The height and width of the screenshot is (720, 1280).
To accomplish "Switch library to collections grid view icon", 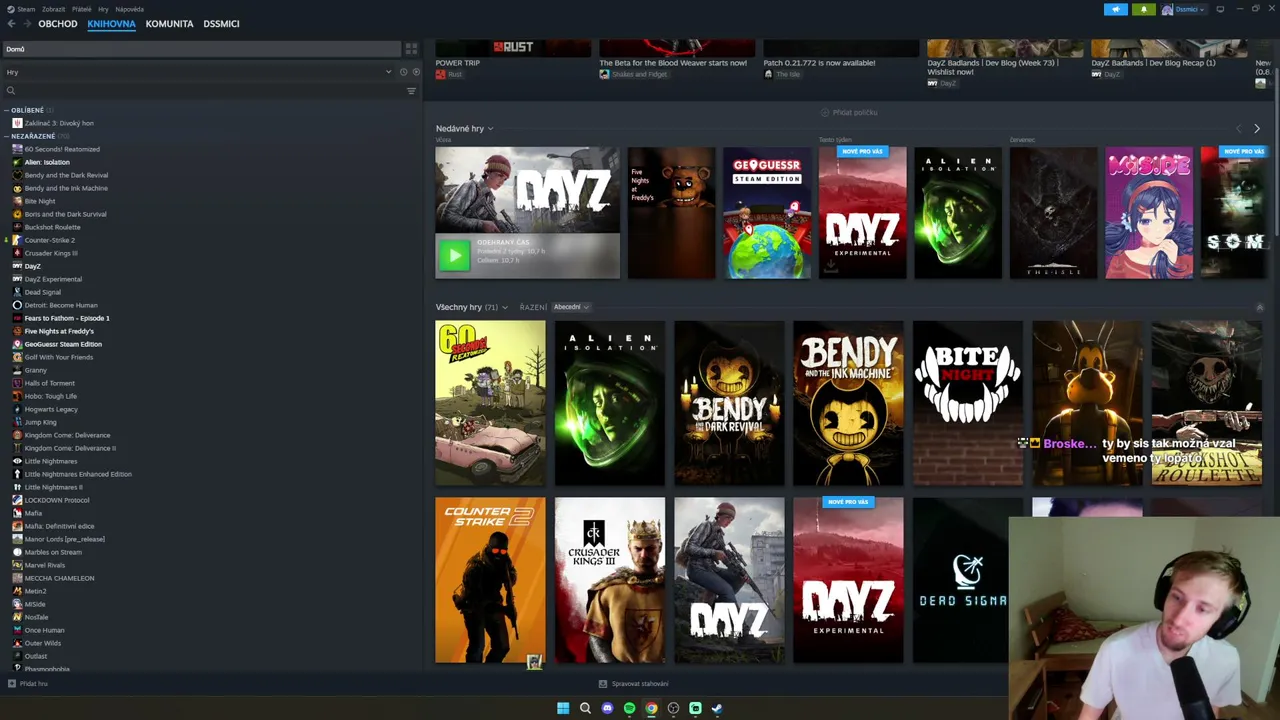I will pos(411,49).
